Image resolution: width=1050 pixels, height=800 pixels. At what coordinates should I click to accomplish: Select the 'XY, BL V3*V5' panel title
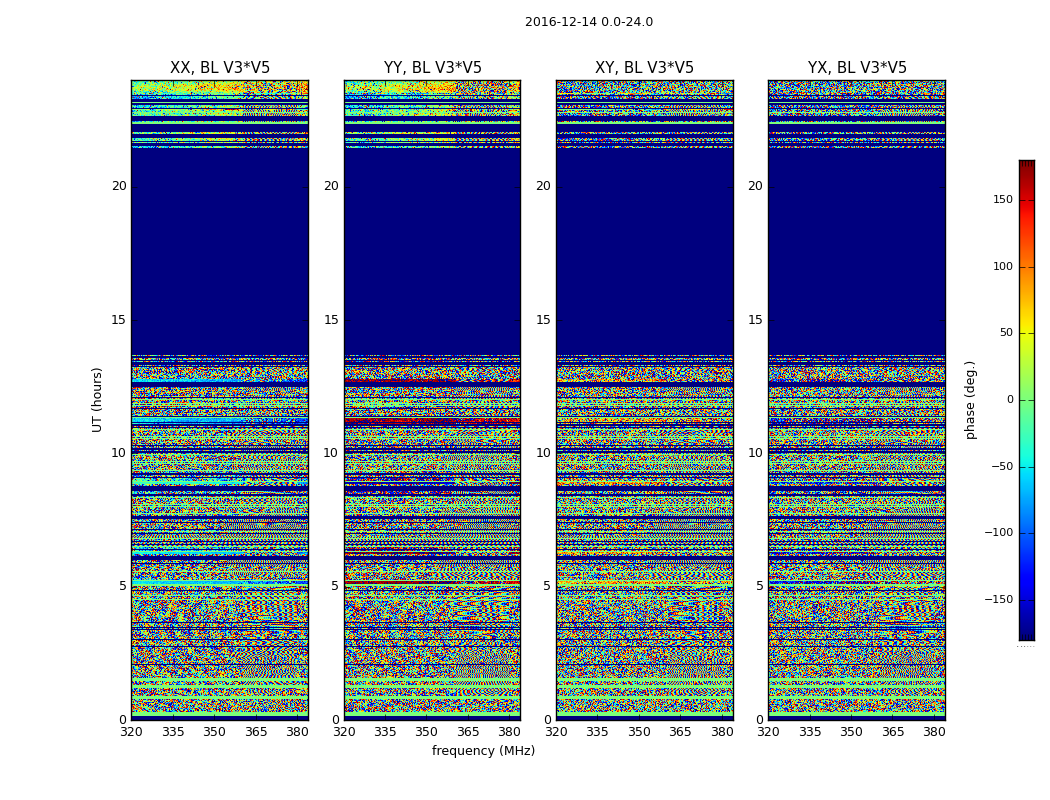(644, 68)
